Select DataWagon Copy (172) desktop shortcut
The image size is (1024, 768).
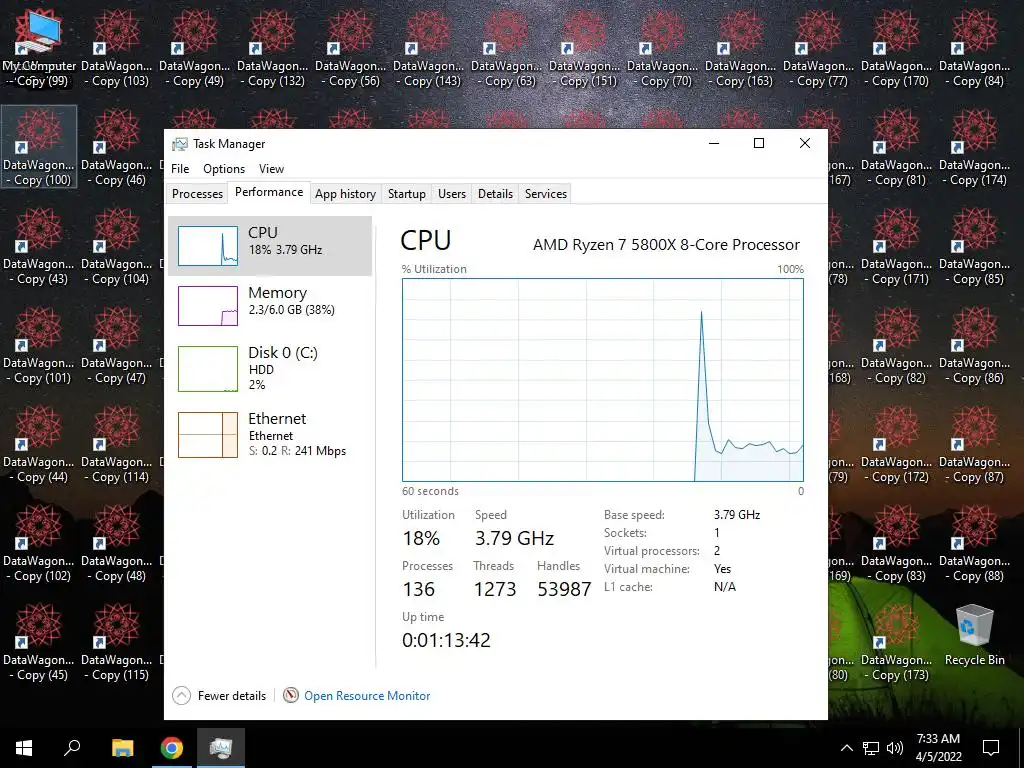click(897, 444)
